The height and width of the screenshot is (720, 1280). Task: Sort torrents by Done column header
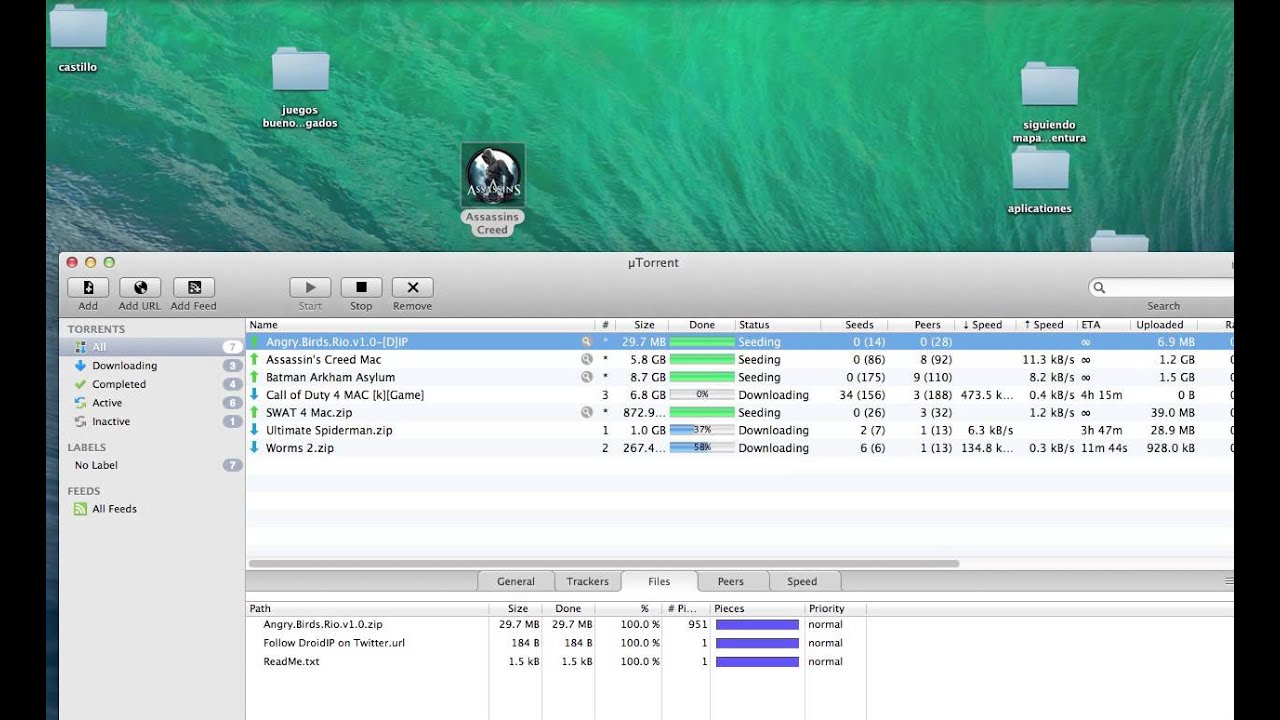click(701, 325)
